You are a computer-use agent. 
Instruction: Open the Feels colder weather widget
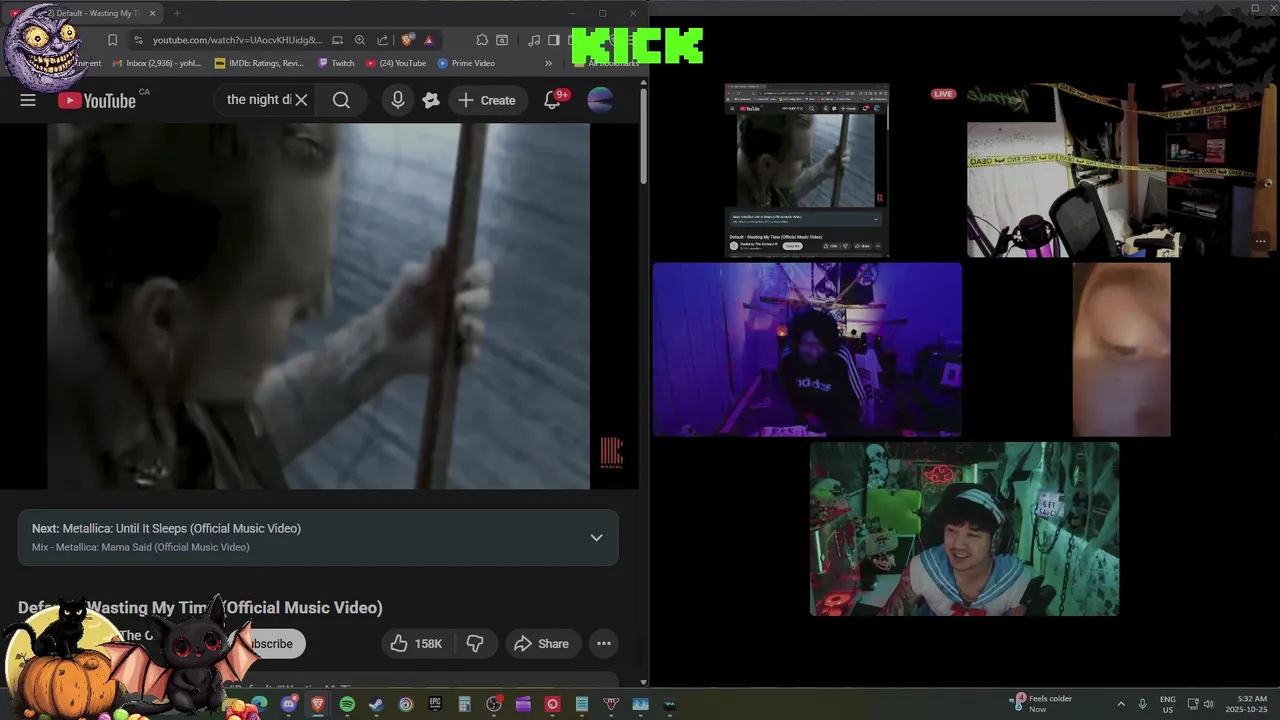1042,703
